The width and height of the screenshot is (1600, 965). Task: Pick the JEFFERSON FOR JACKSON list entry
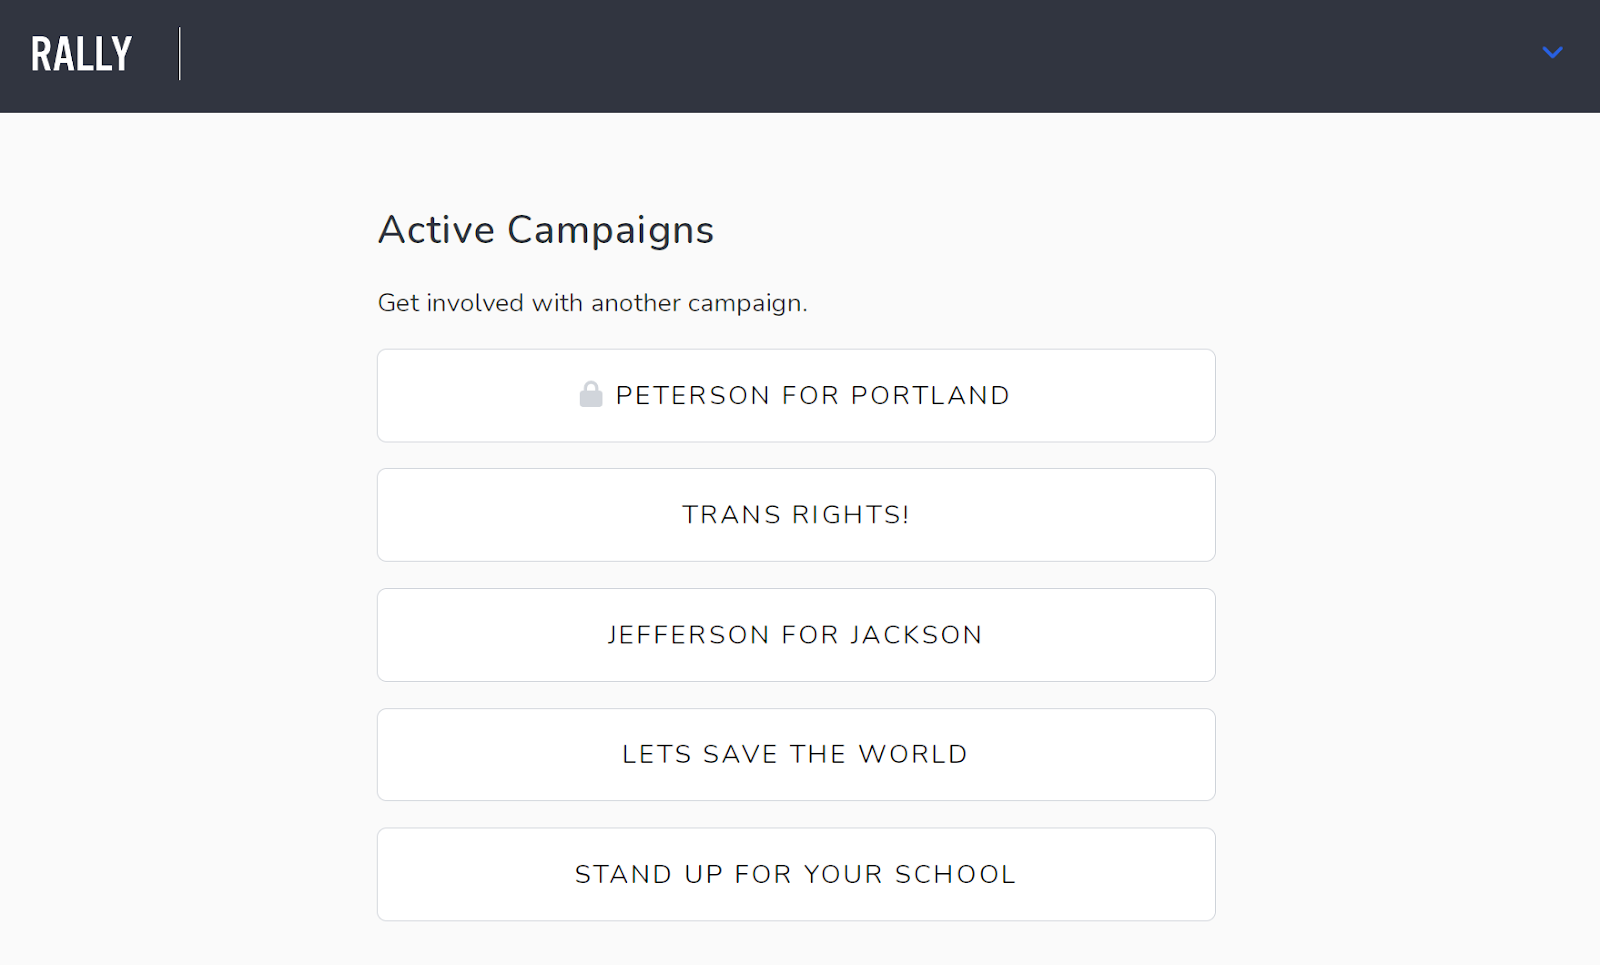(796, 635)
